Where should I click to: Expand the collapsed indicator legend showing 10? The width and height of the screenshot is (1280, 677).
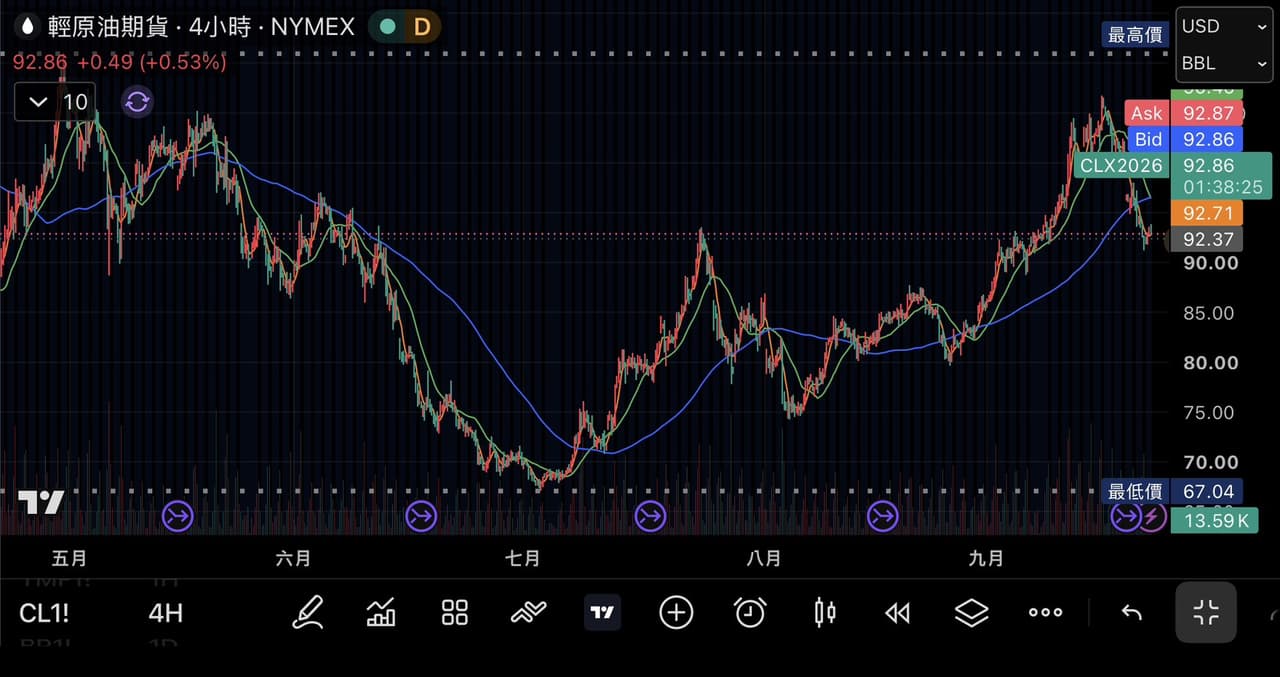pyautogui.click(x=56, y=101)
